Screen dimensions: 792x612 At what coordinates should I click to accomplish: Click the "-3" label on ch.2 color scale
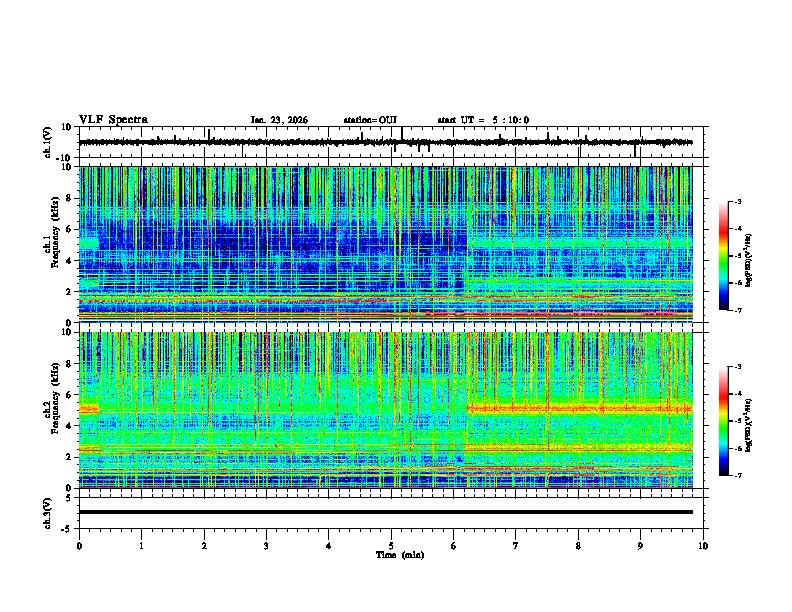(737, 367)
